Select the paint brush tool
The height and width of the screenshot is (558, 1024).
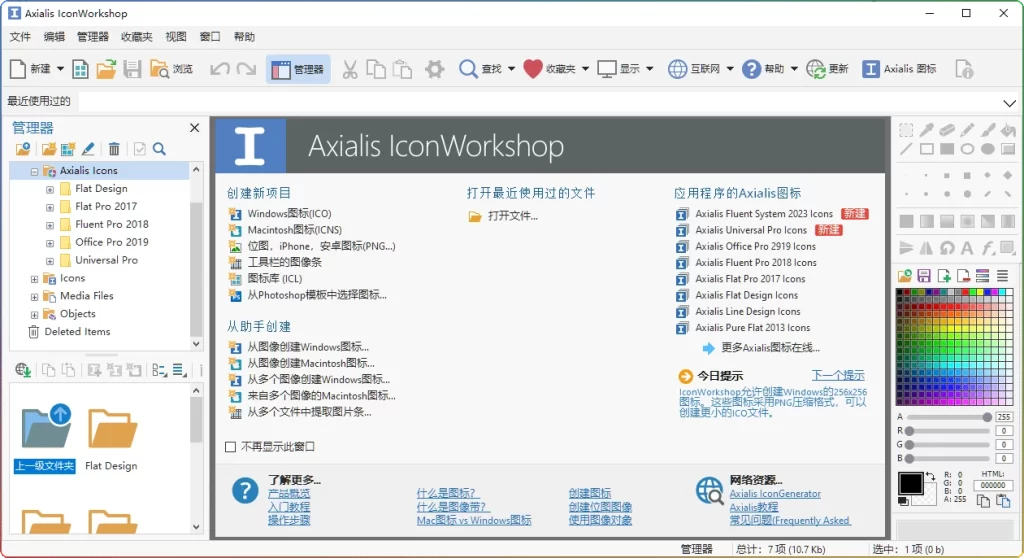988,130
